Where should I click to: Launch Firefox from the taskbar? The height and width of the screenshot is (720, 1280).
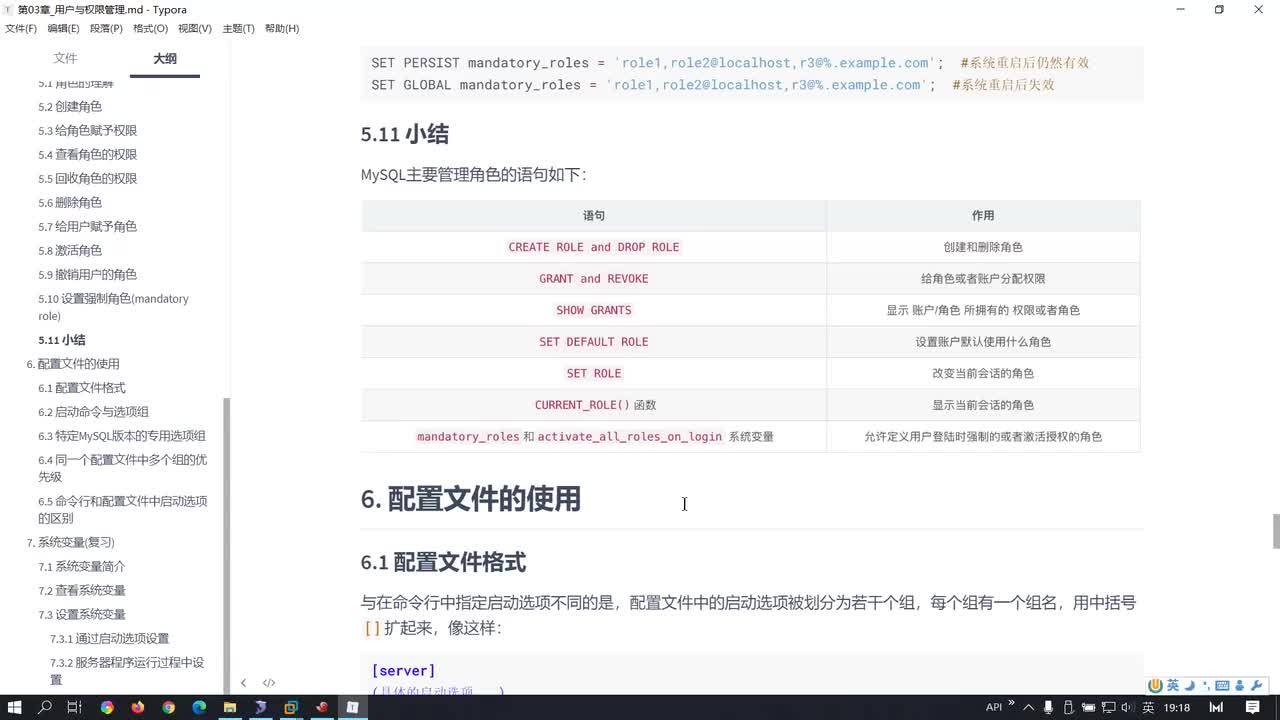(x=137, y=707)
